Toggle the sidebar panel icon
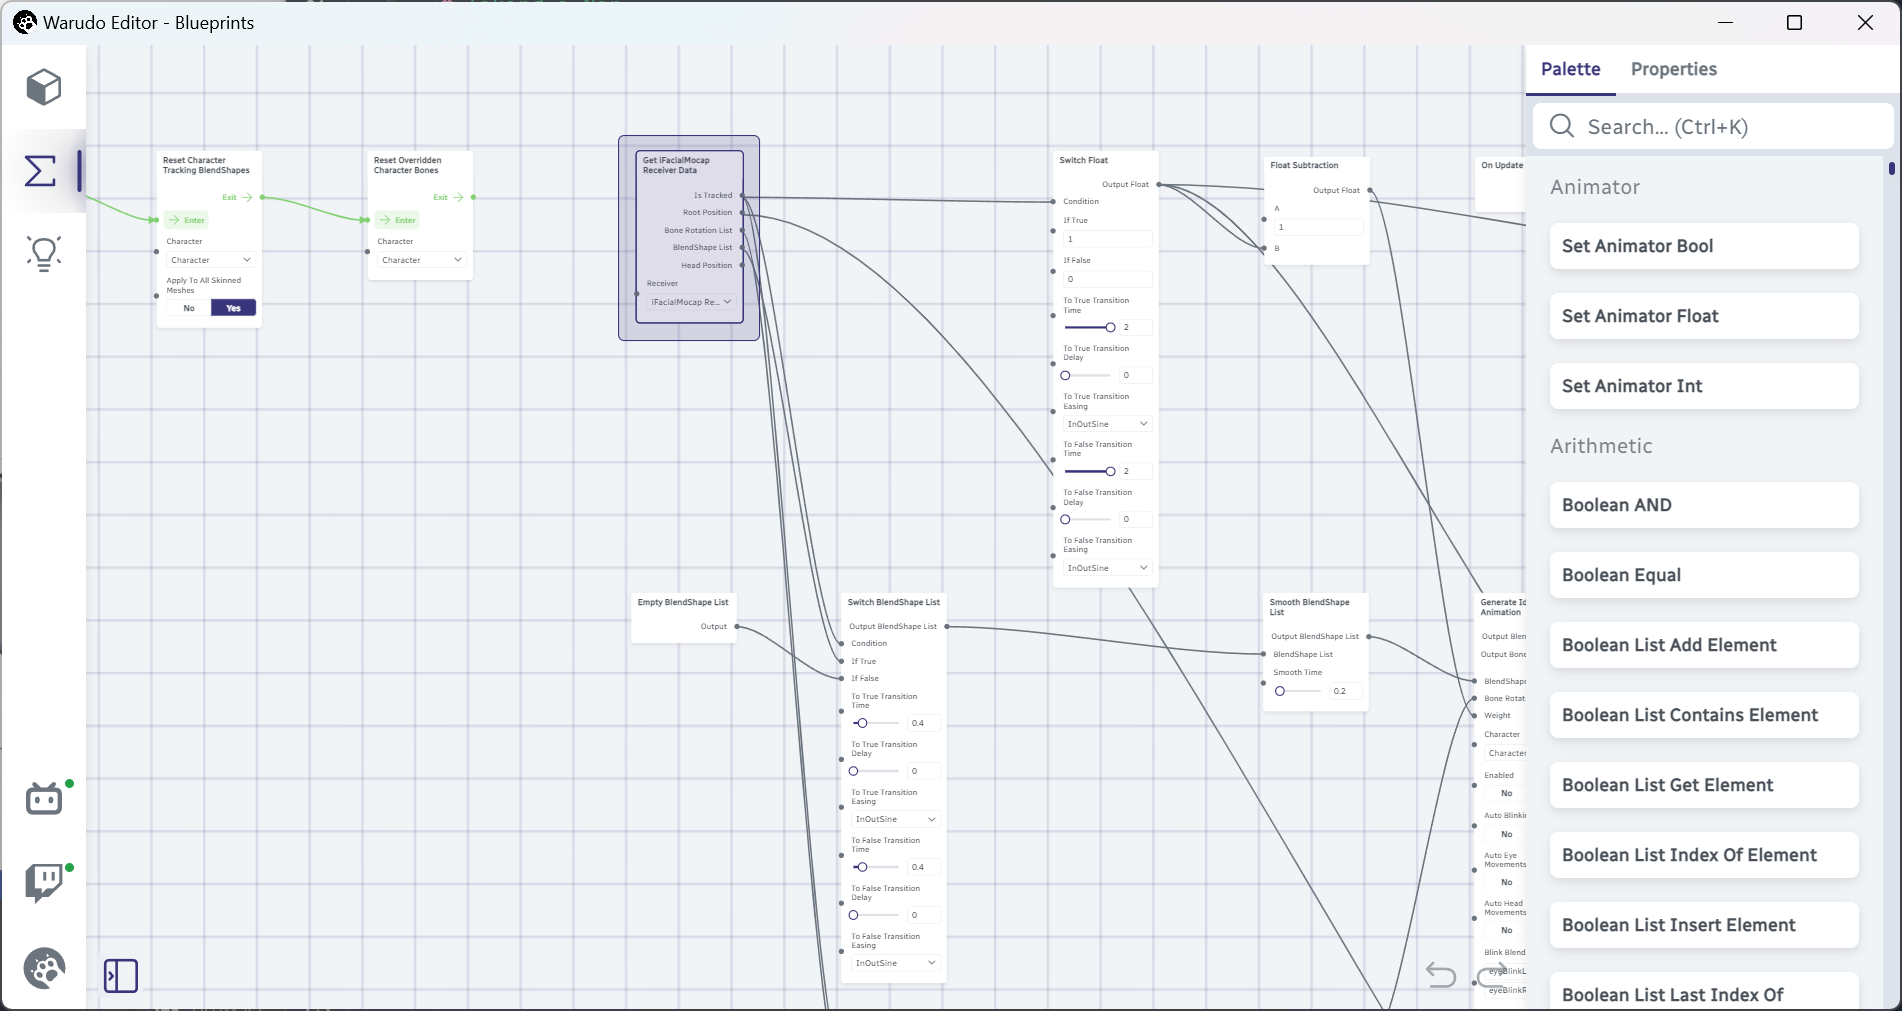The image size is (1902, 1011). click(x=121, y=975)
